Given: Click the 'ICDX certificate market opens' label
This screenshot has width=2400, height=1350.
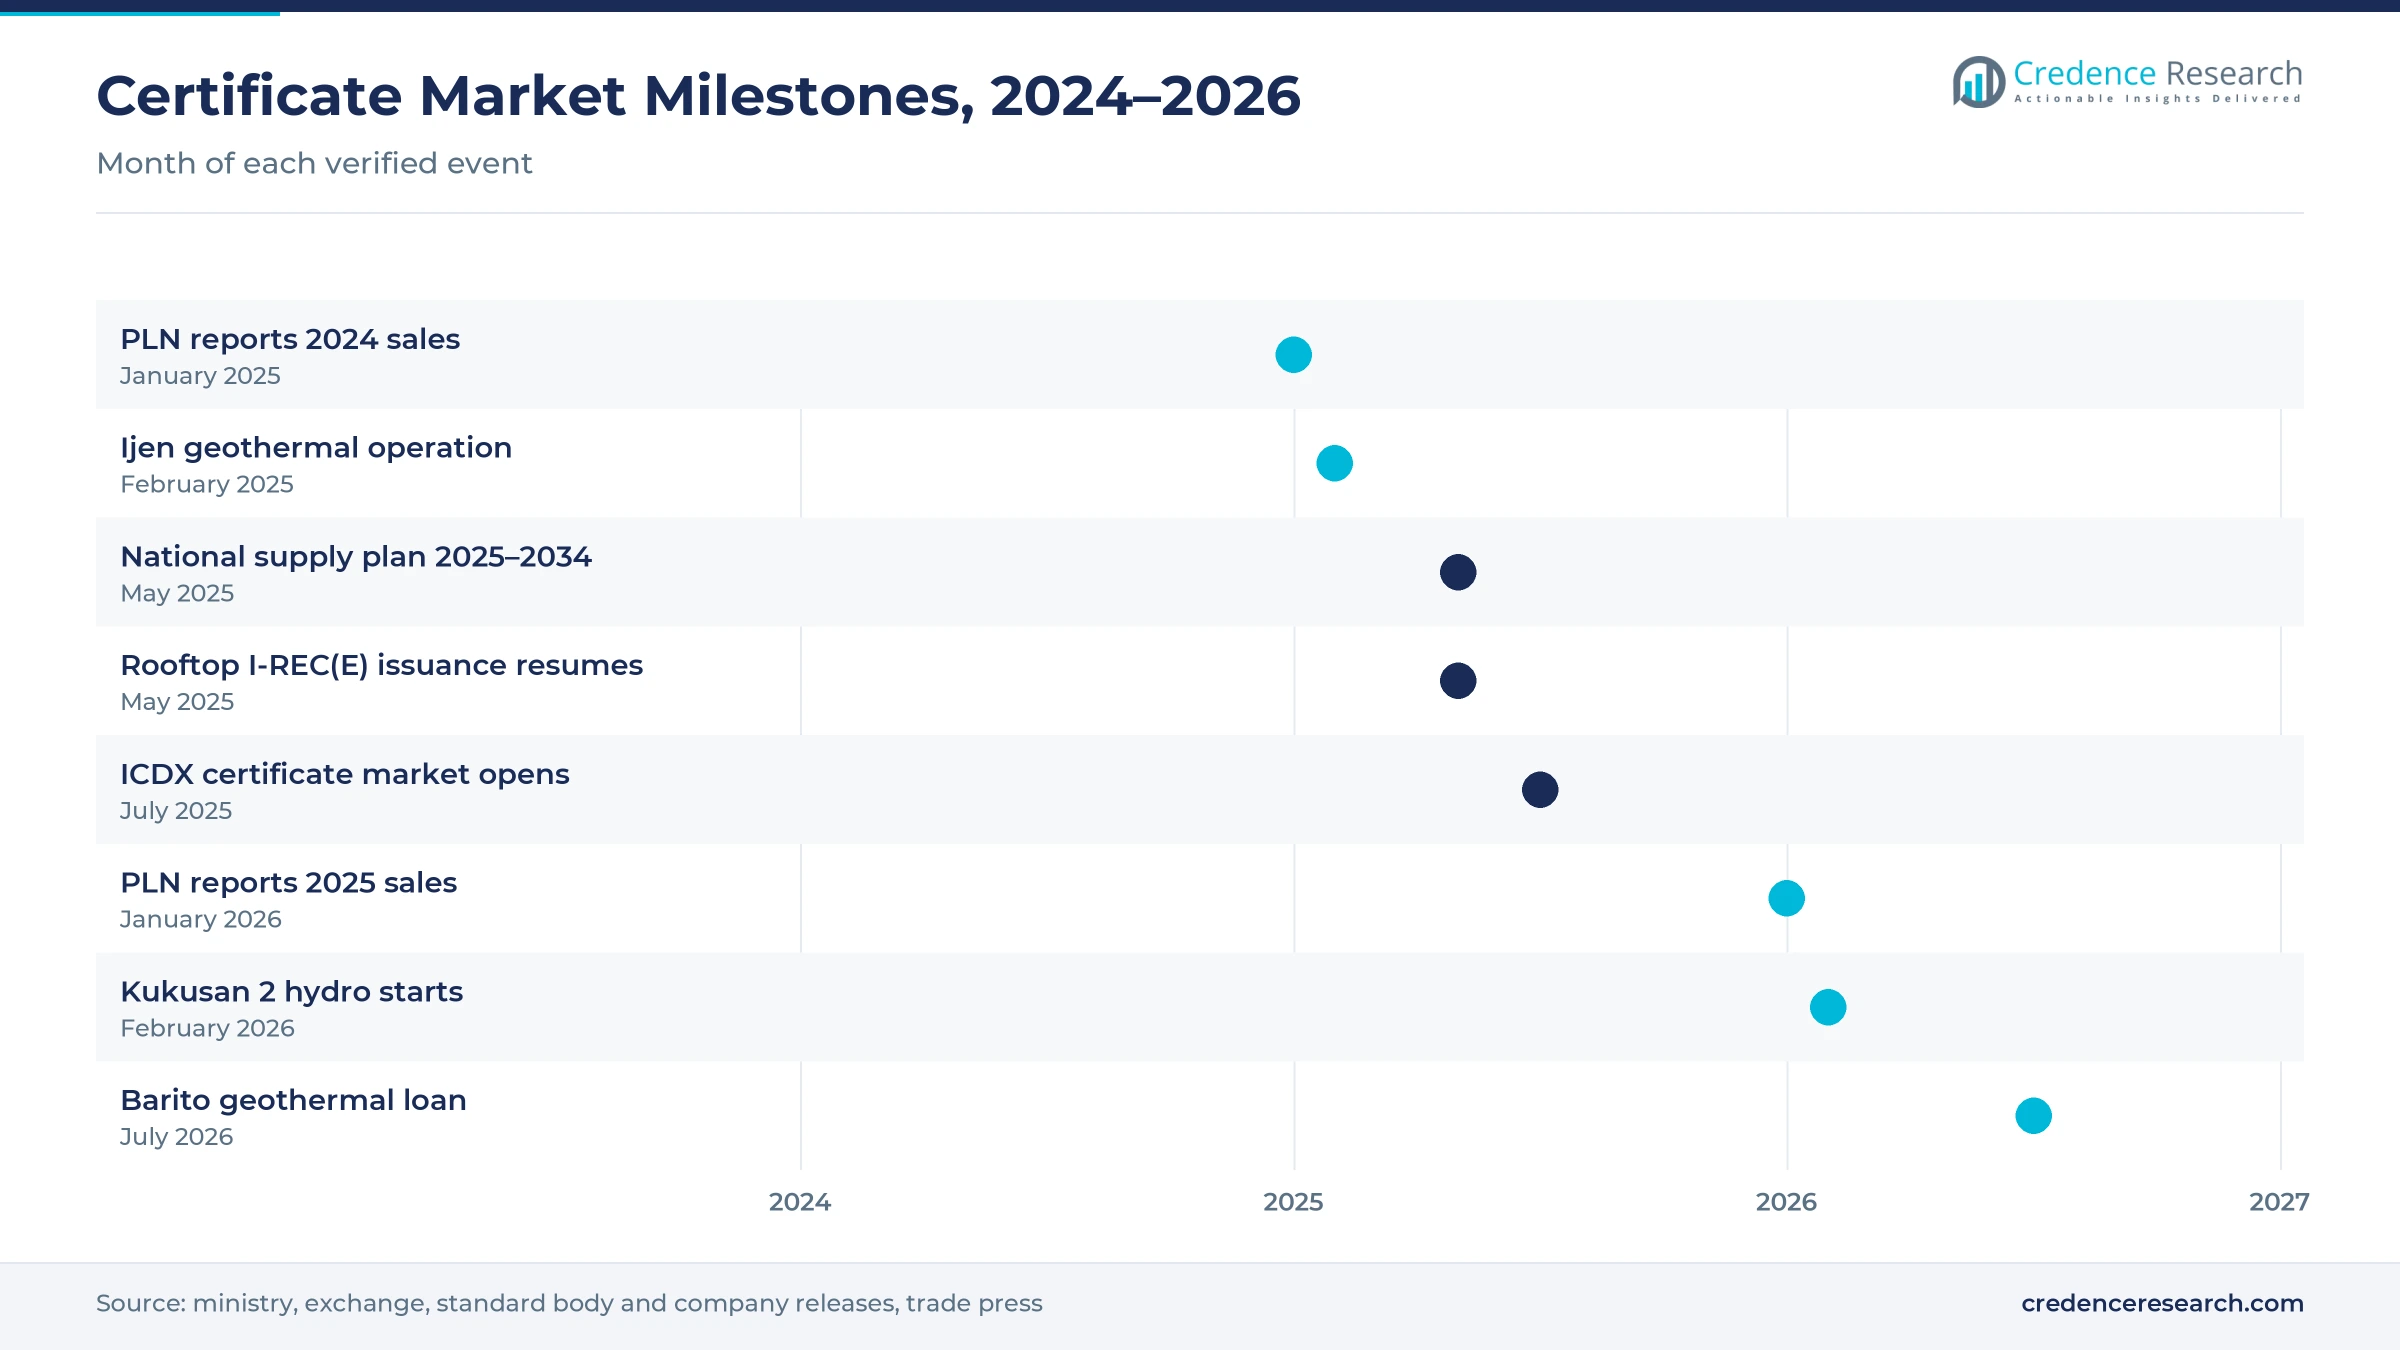Looking at the screenshot, I should click(x=345, y=774).
